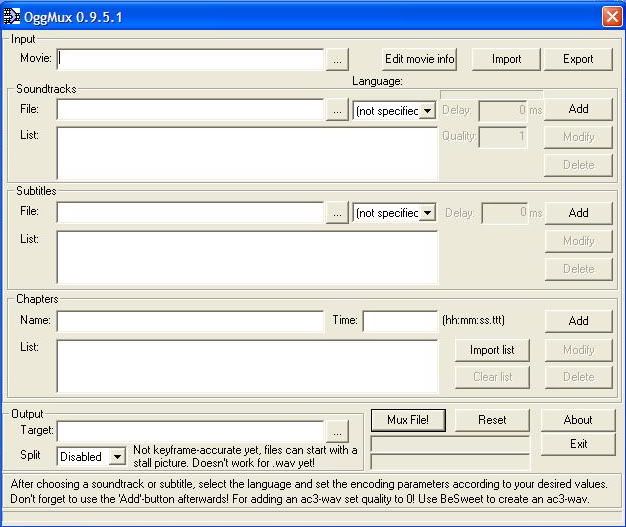Click the Subtitles Delay field
626x527 pixels.
(x=505, y=213)
